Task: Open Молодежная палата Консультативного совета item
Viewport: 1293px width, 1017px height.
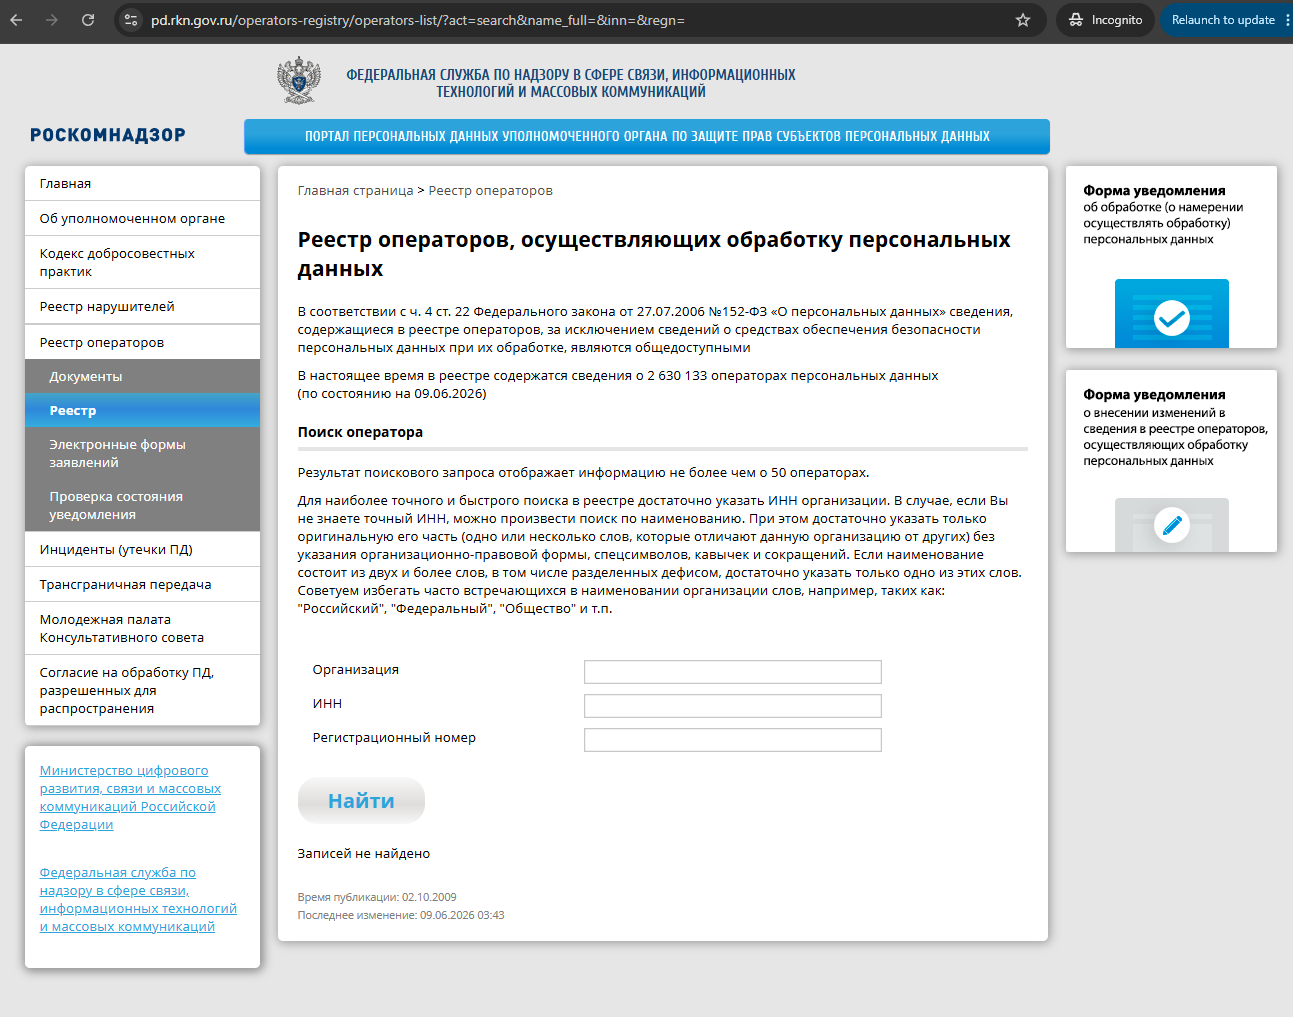Action: (142, 629)
